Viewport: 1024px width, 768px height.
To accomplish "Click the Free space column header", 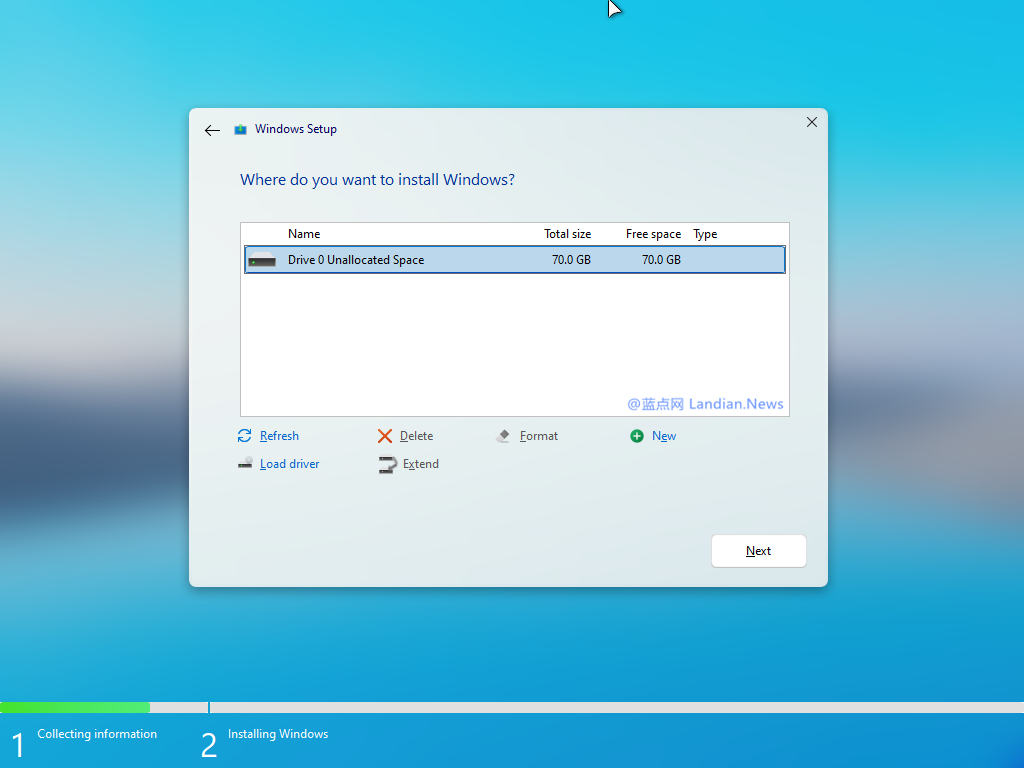I will 653,234.
